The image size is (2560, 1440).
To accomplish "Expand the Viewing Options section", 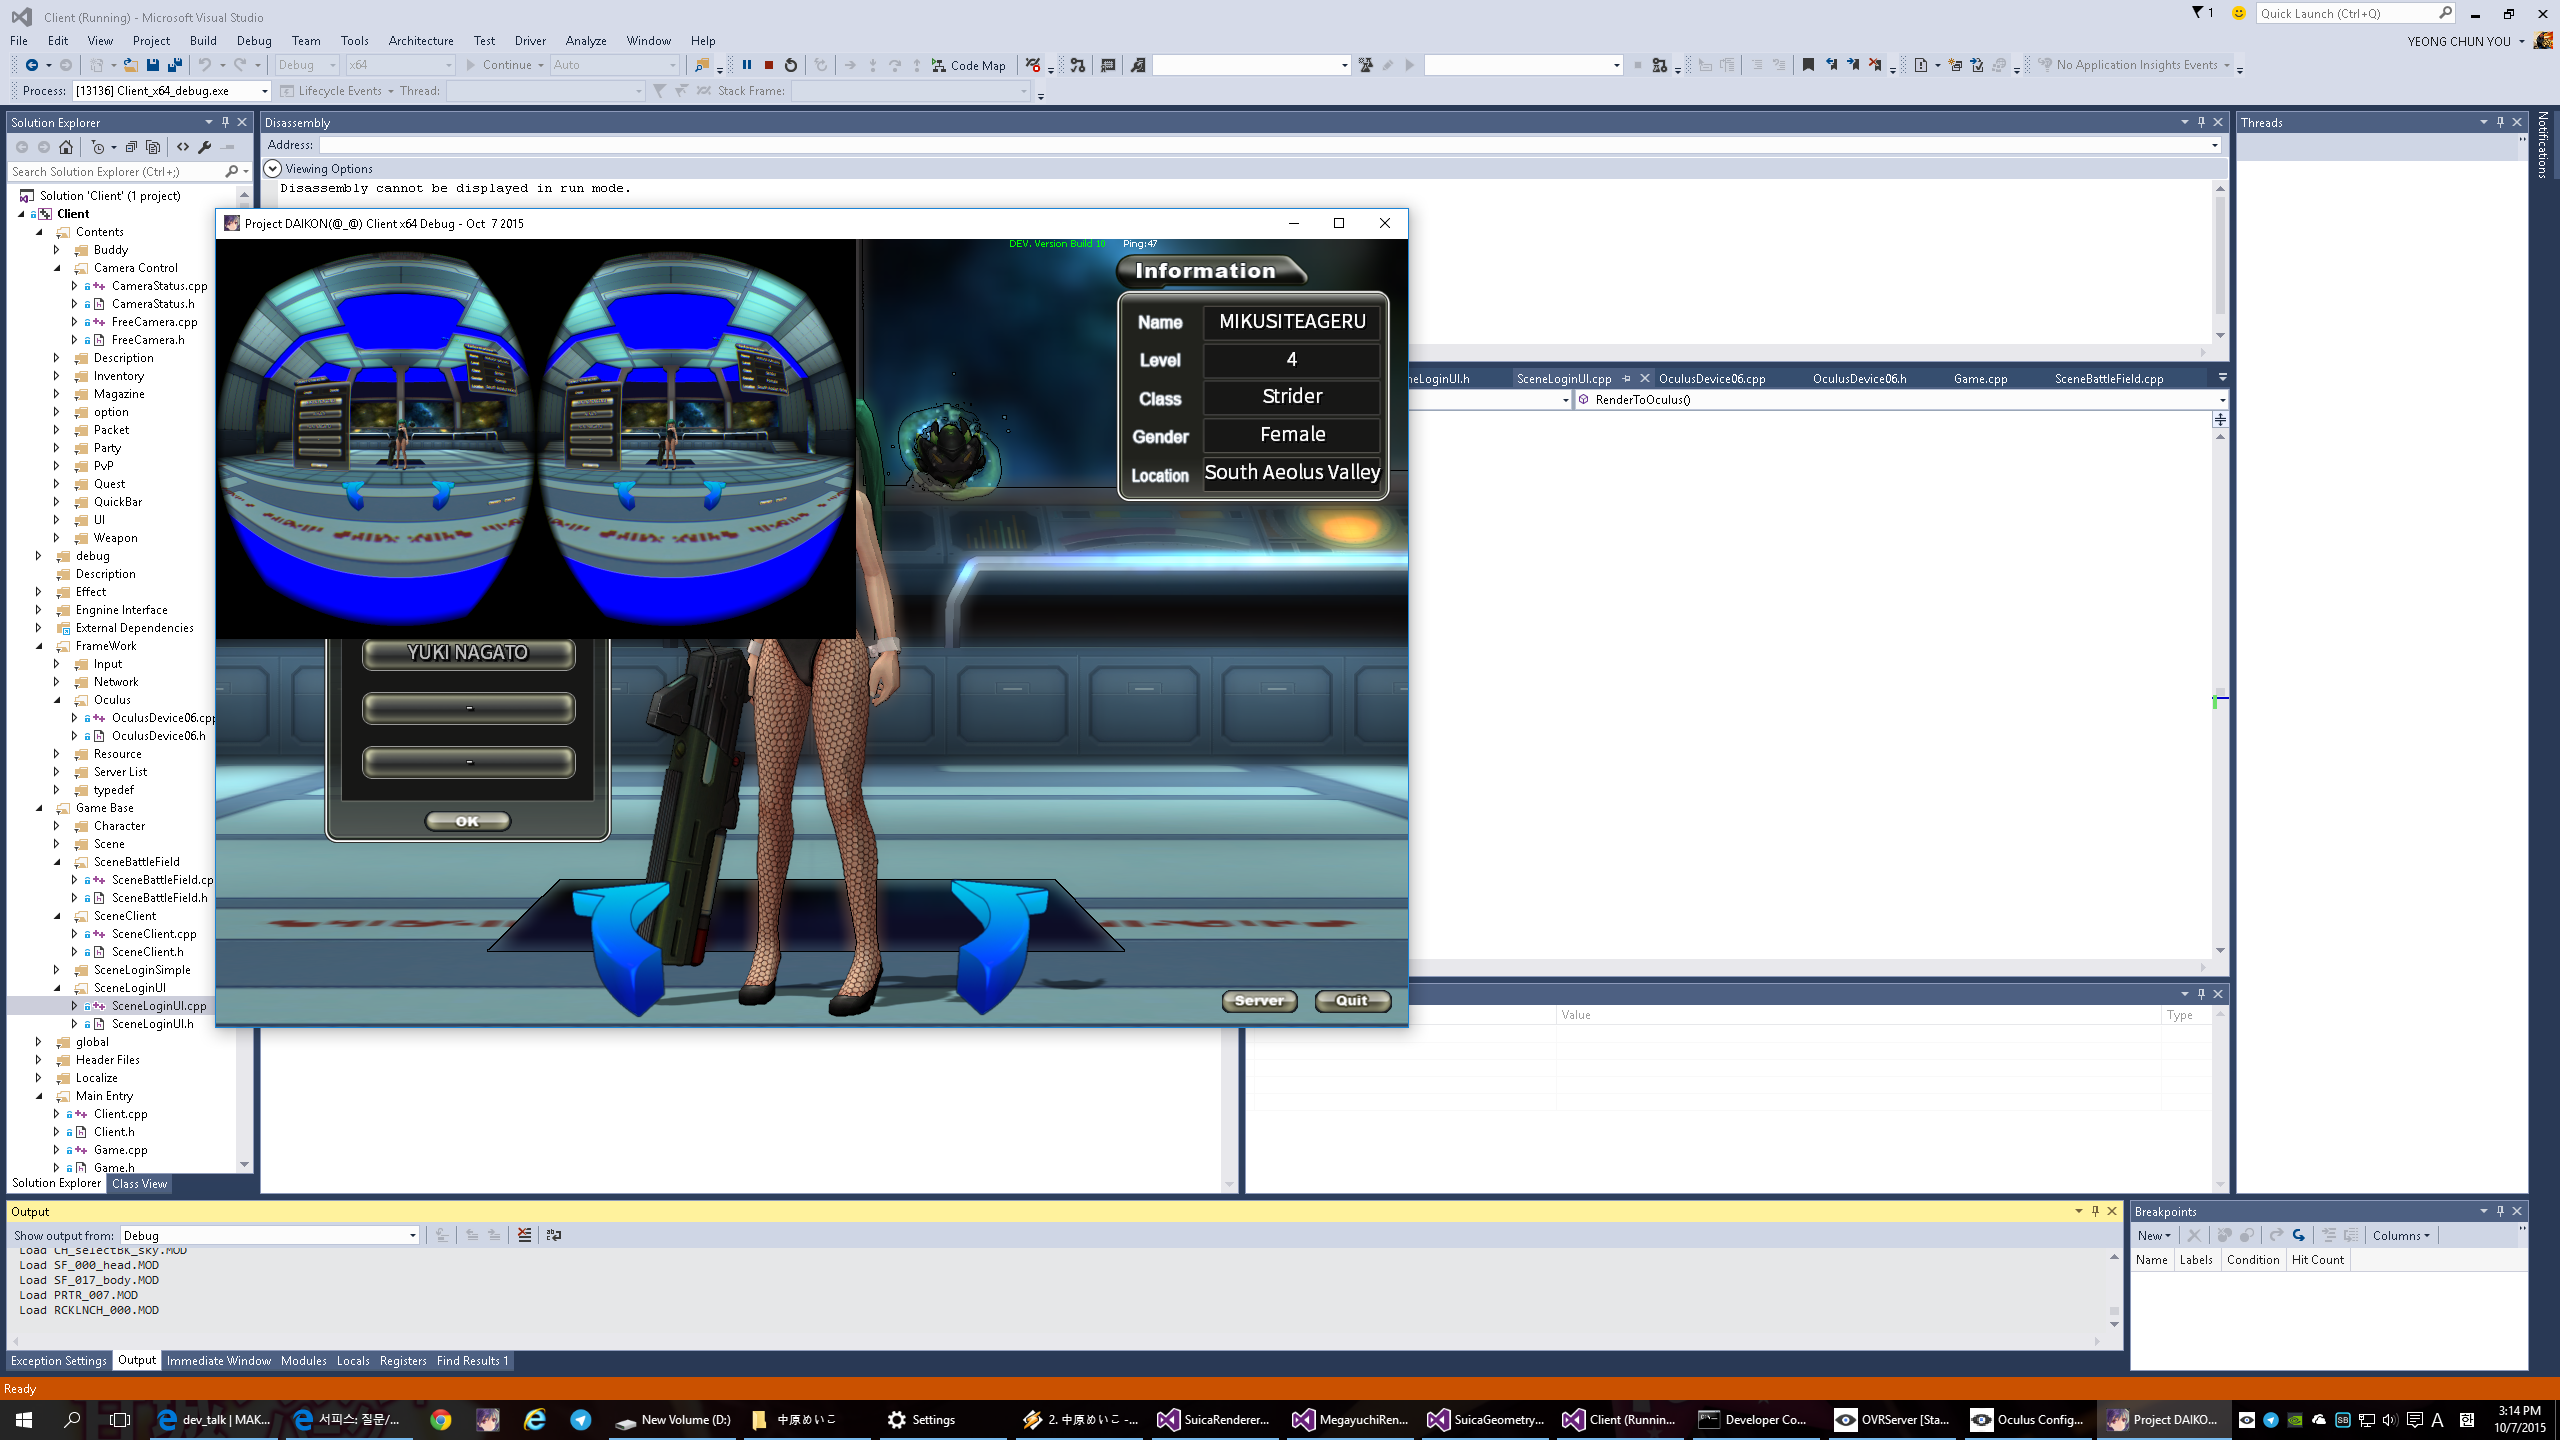I will 272,169.
